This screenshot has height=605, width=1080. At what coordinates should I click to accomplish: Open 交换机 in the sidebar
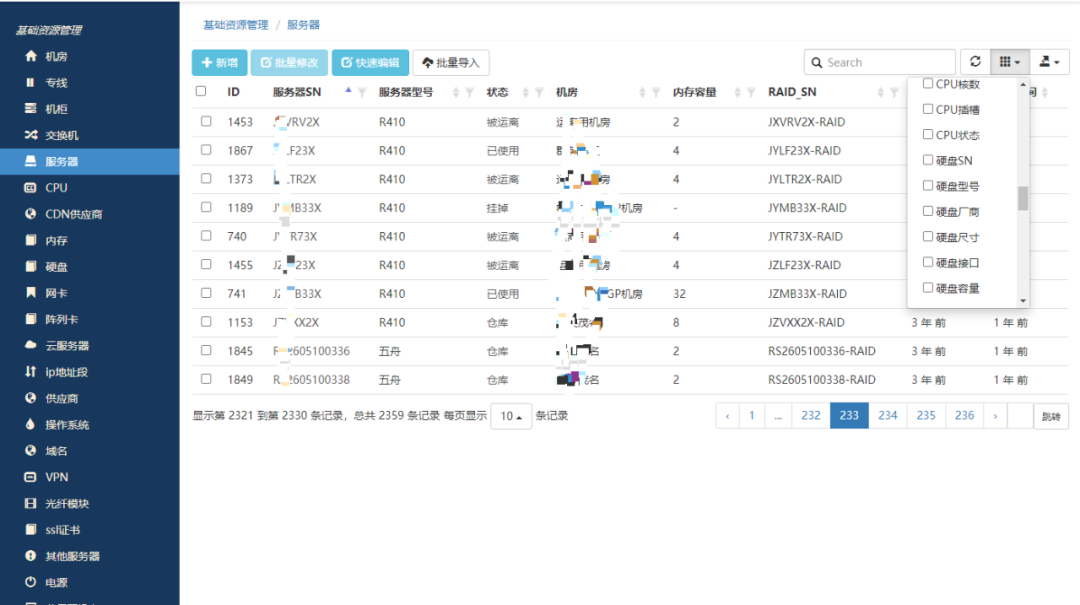point(90,135)
